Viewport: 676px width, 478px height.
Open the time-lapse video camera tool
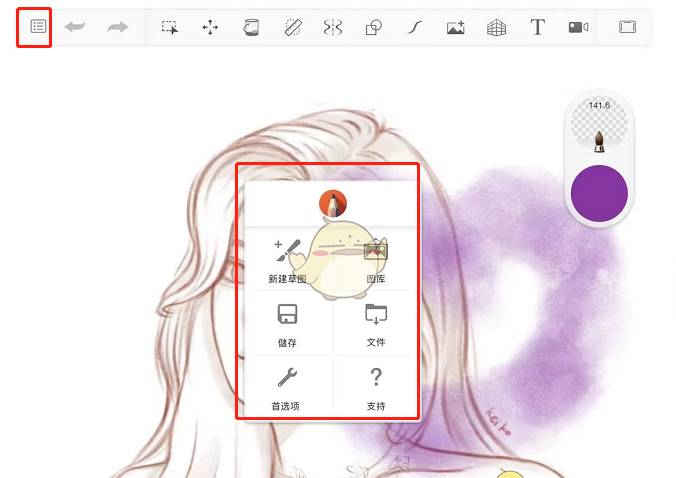[x=579, y=27]
